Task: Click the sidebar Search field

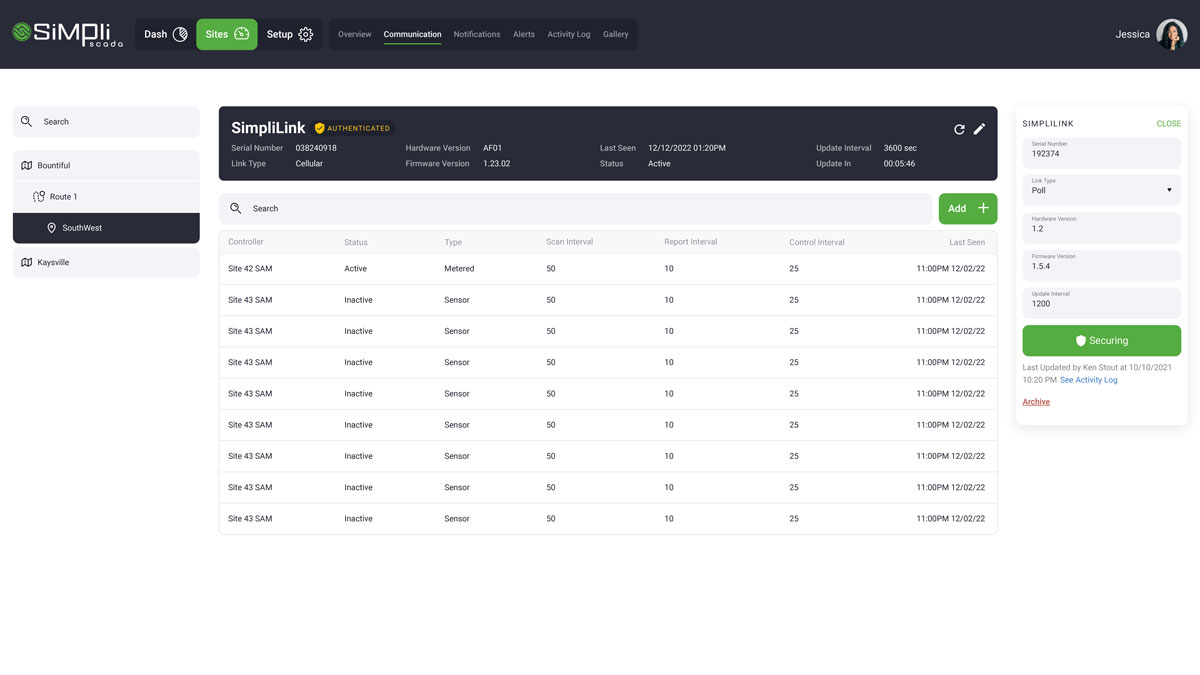Action: click(x=106, y=122)
